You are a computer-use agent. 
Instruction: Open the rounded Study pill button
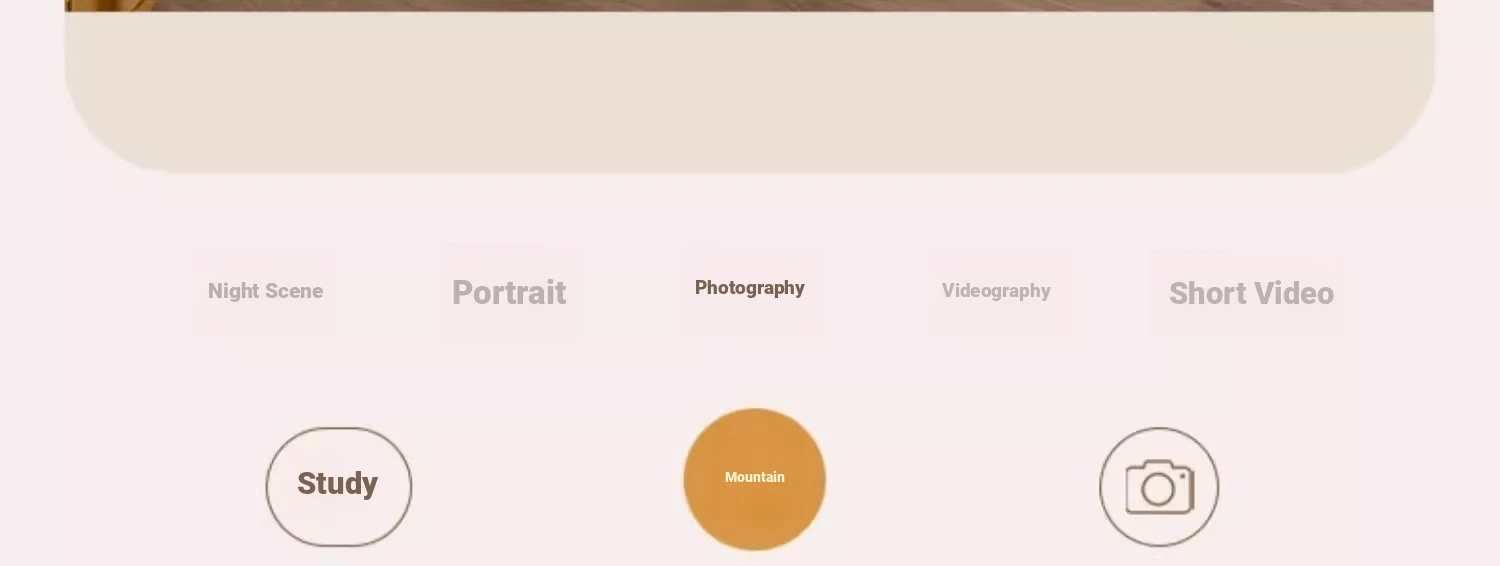coord(338,487)
